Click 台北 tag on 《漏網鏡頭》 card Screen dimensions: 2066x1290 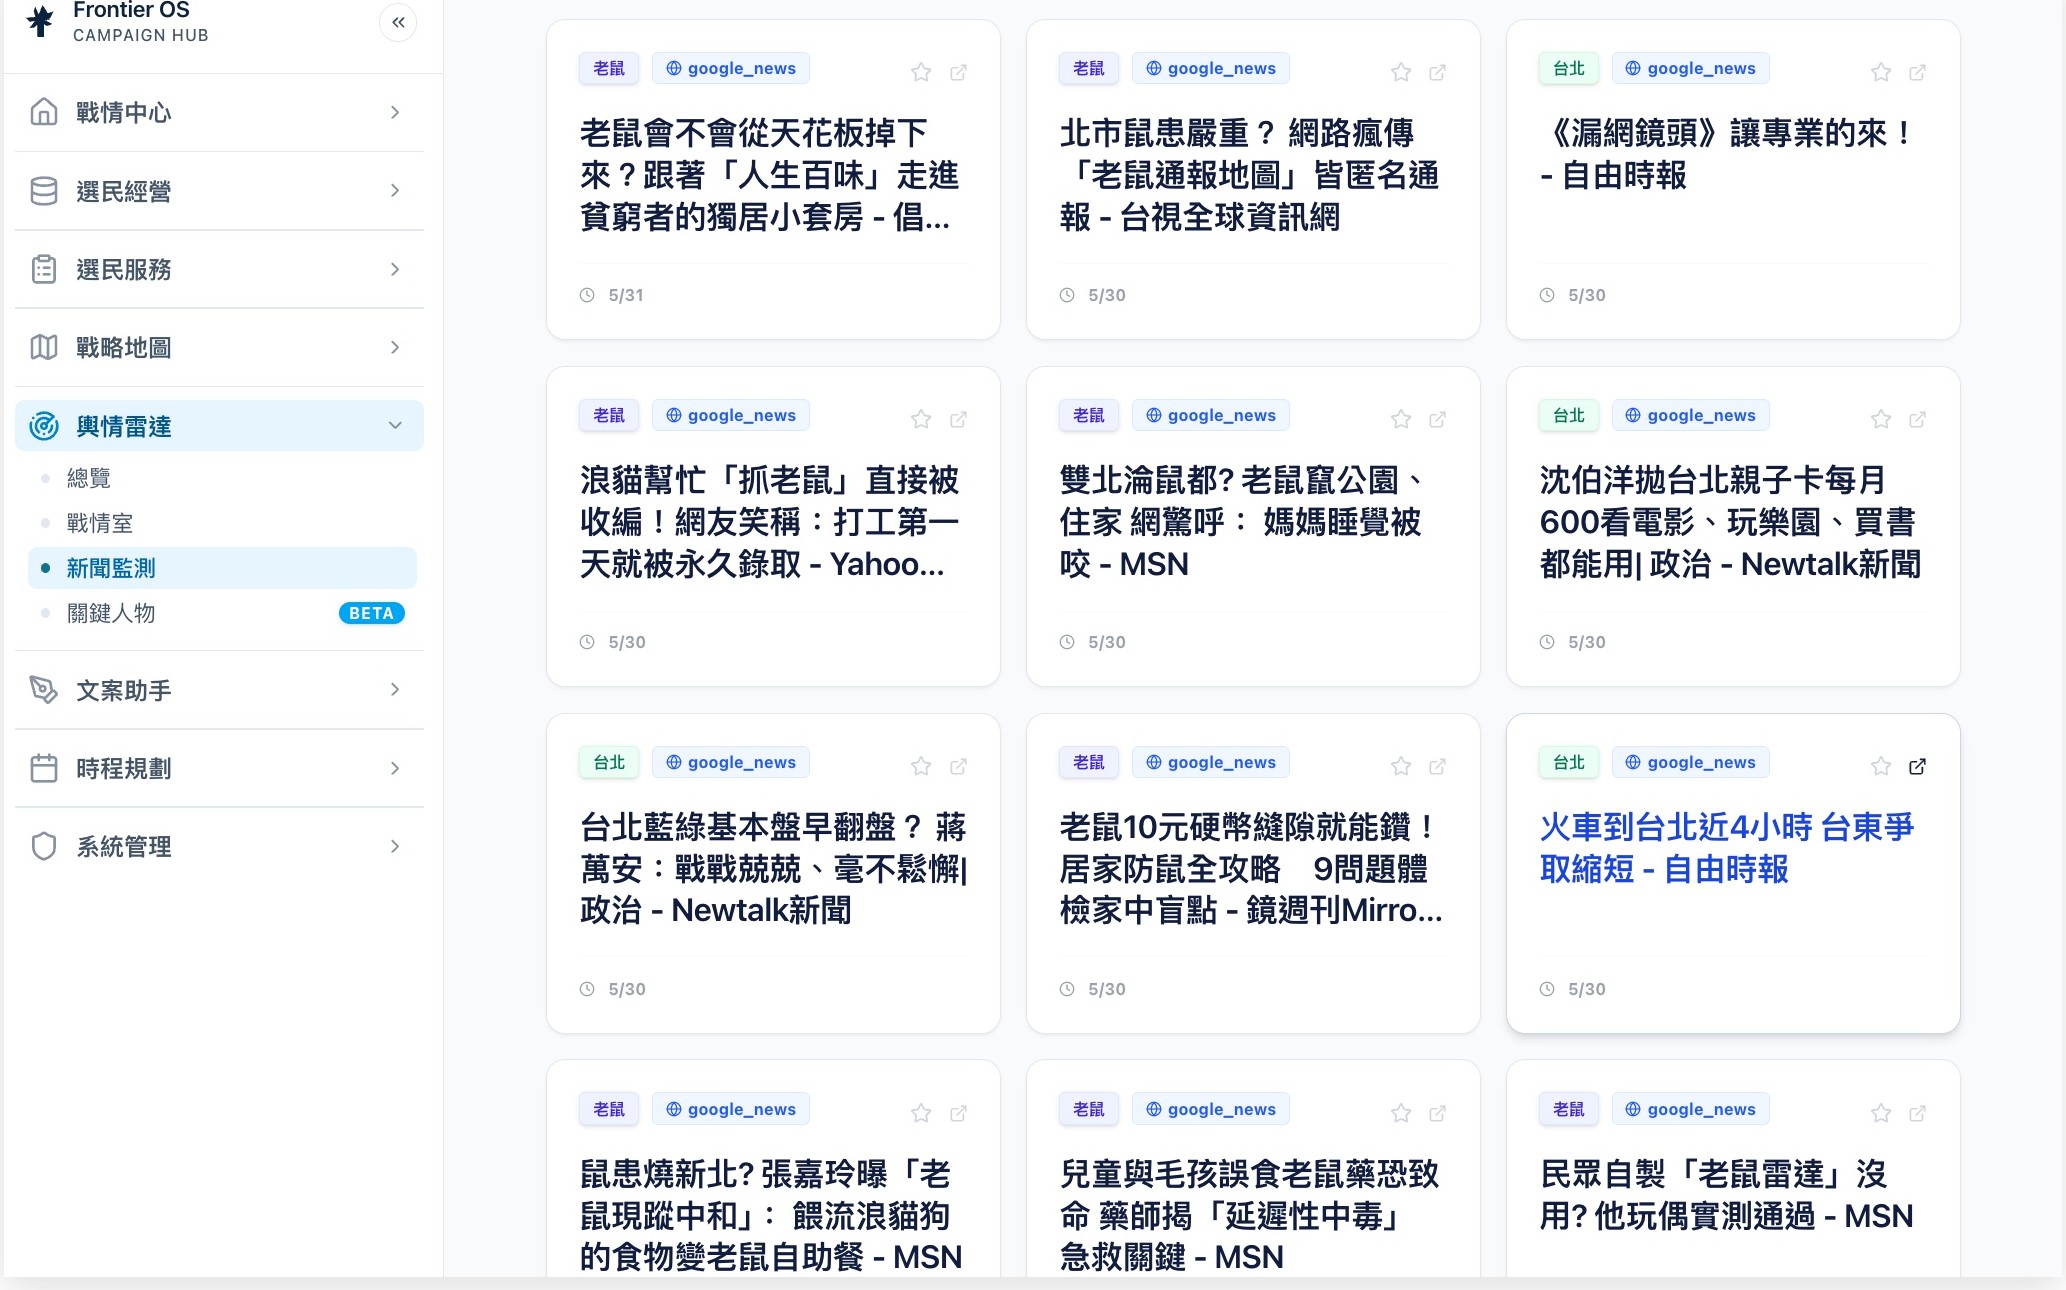[1569, 68]
